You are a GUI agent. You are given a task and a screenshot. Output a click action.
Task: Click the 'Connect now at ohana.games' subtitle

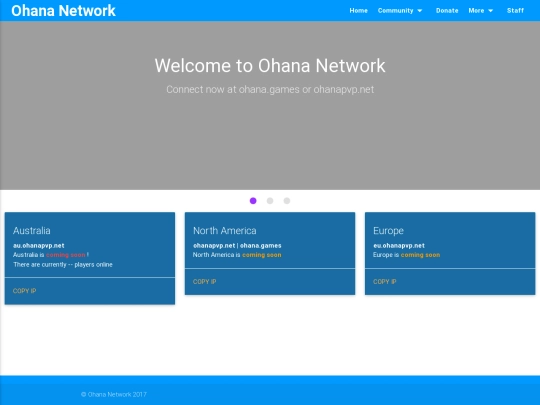coord(270,90)
